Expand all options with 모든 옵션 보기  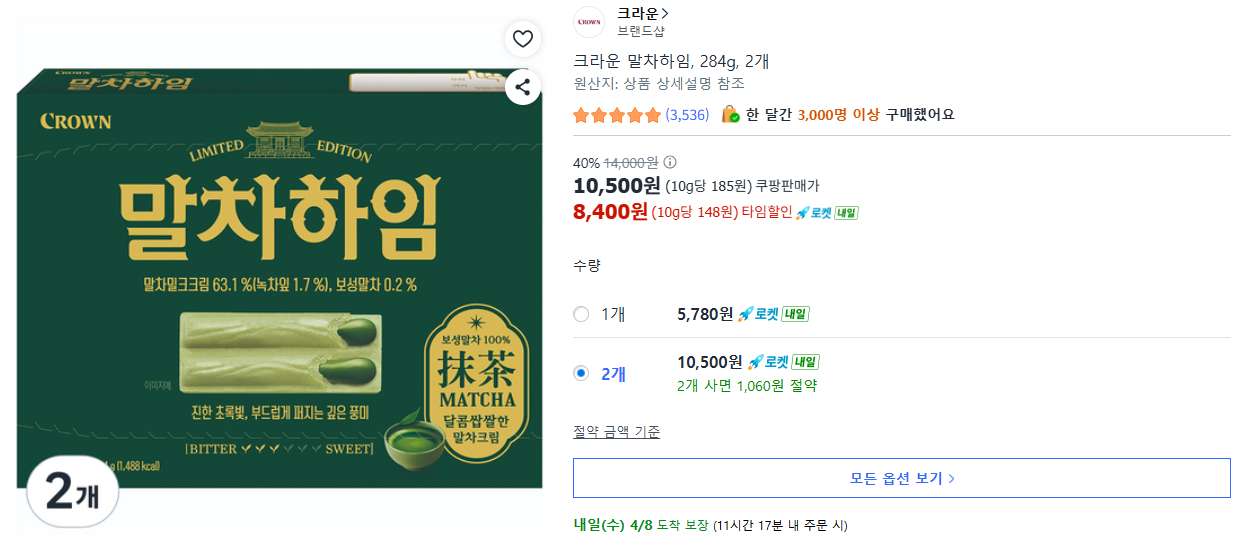(901, 478)
